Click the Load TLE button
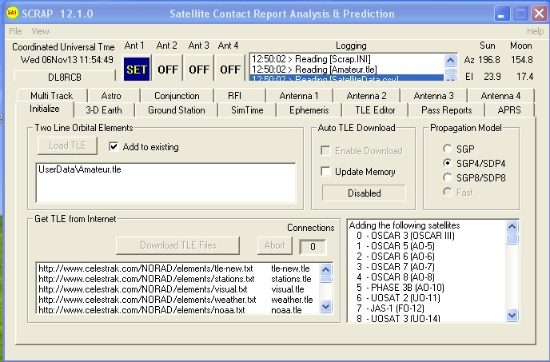 [x=67, y=145]
